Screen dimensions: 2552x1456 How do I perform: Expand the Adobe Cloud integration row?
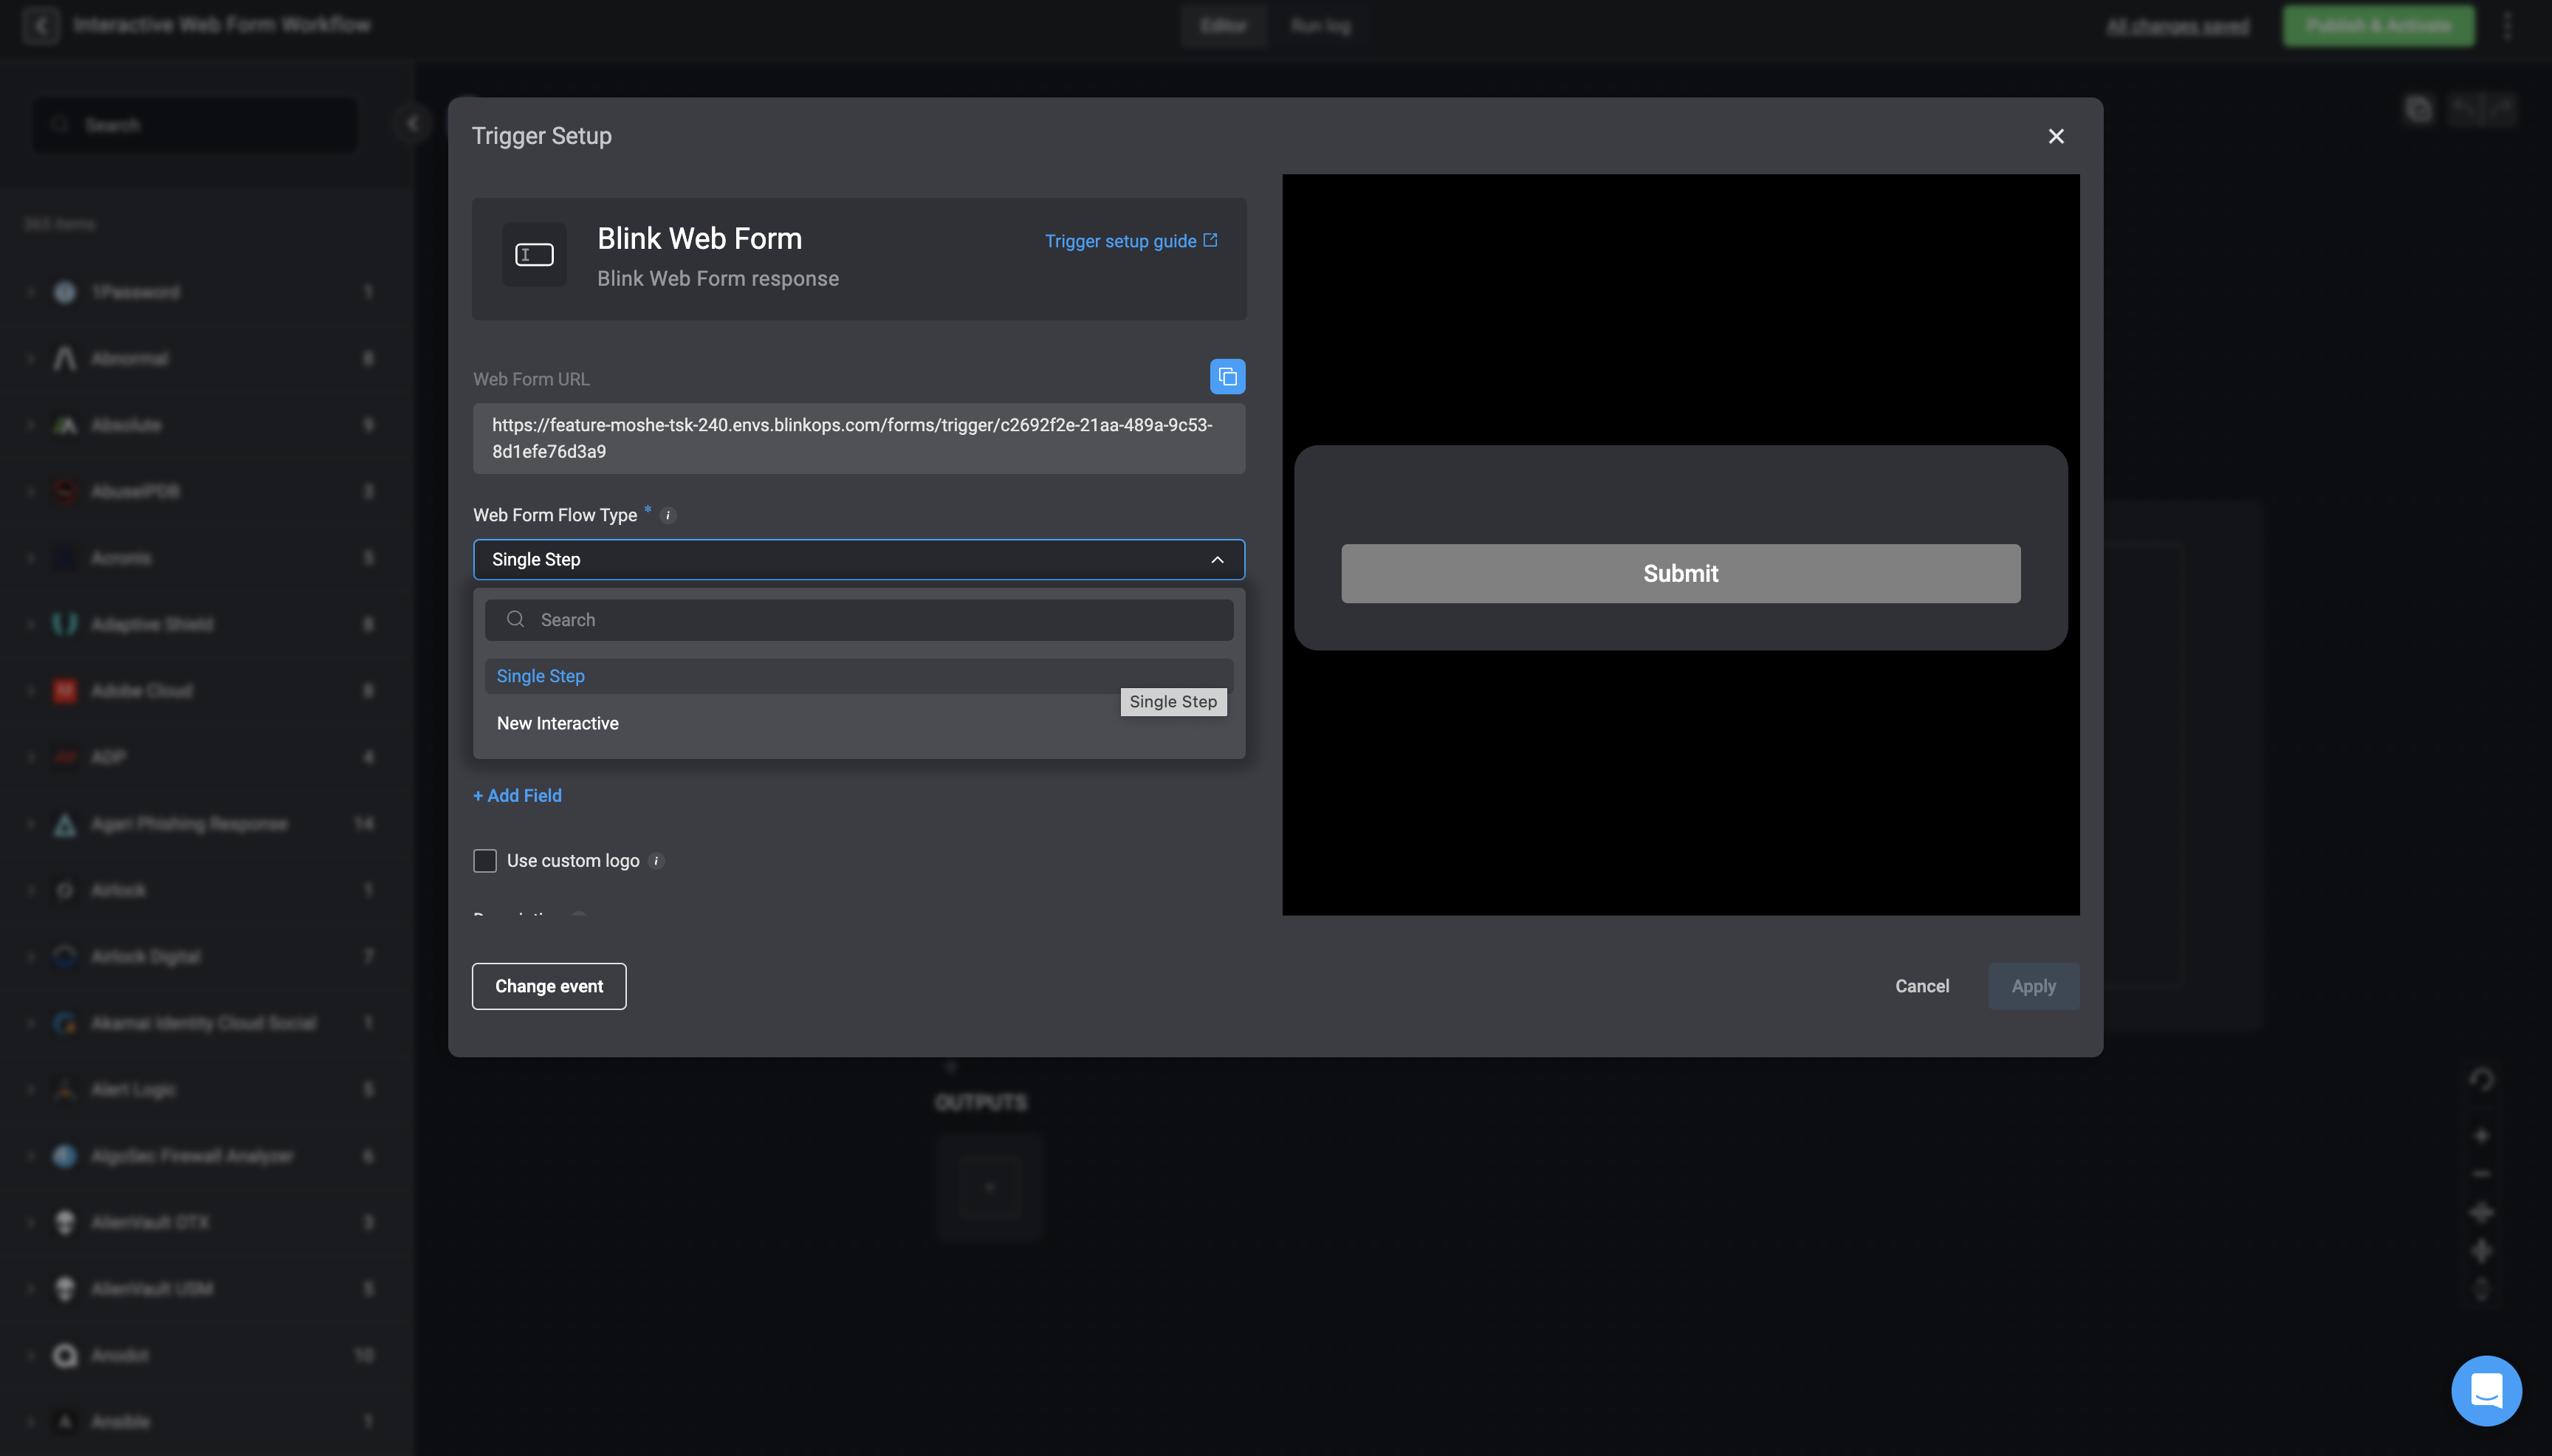coord(30,691)
